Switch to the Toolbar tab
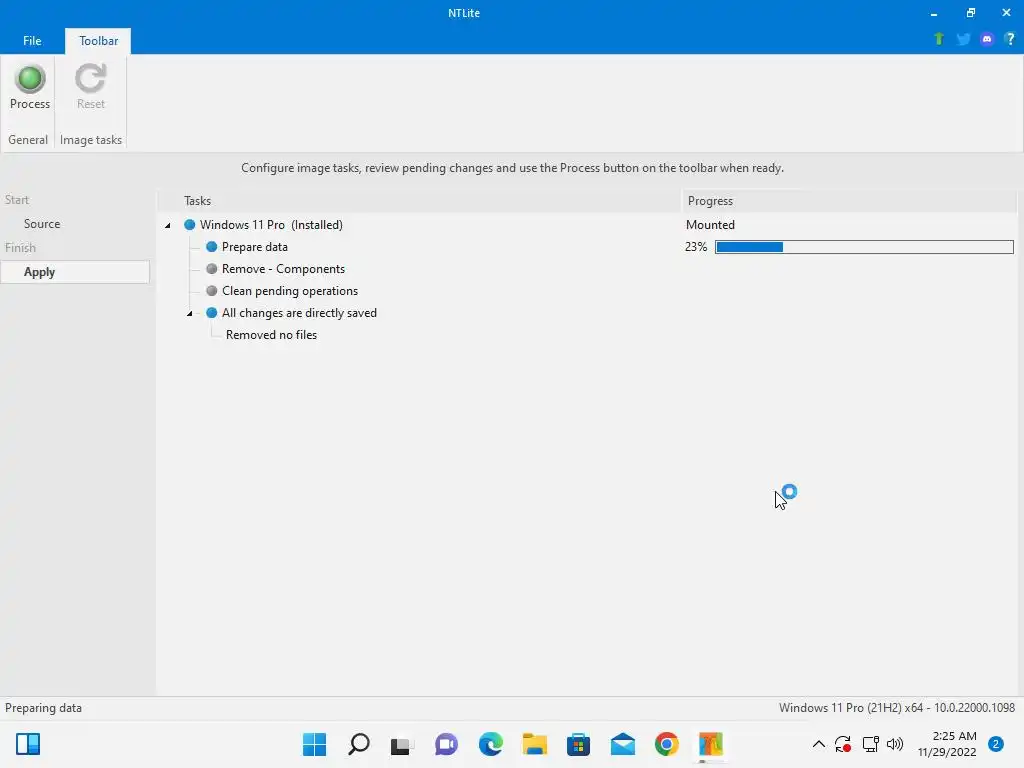This screenshot has width=1024, height=768. tap(99, 40)
